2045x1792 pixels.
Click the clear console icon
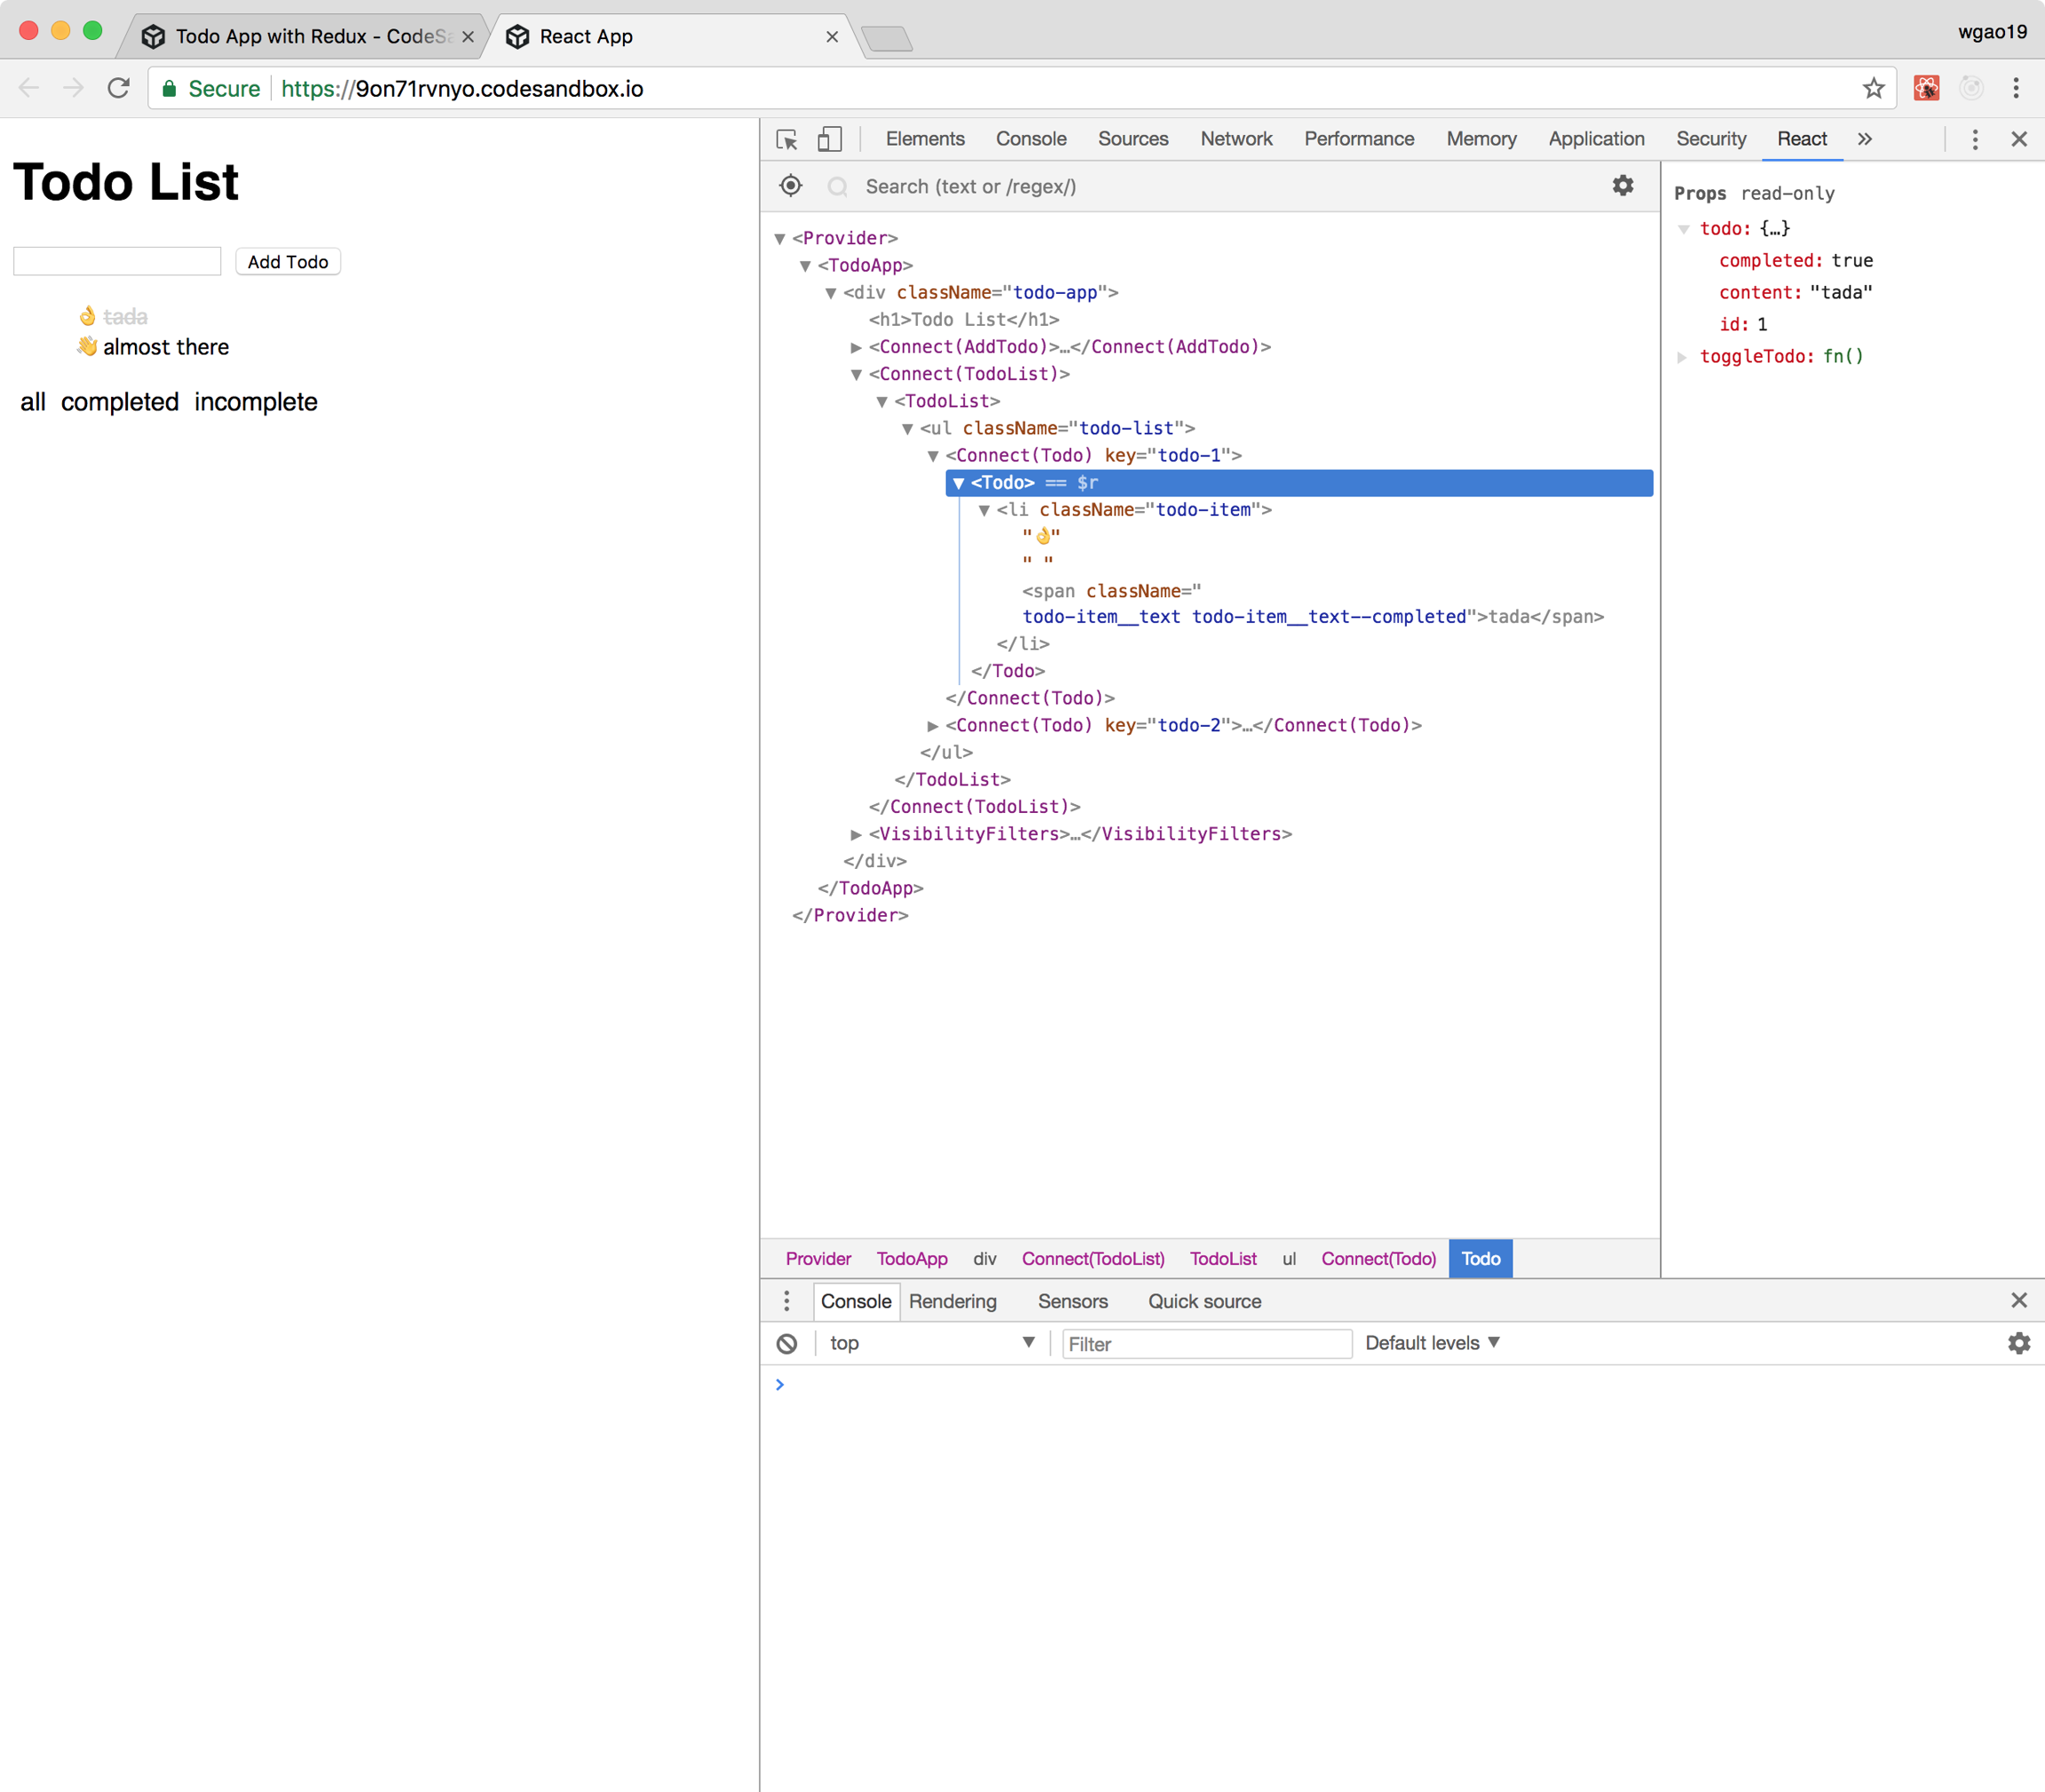point(787,1343)
